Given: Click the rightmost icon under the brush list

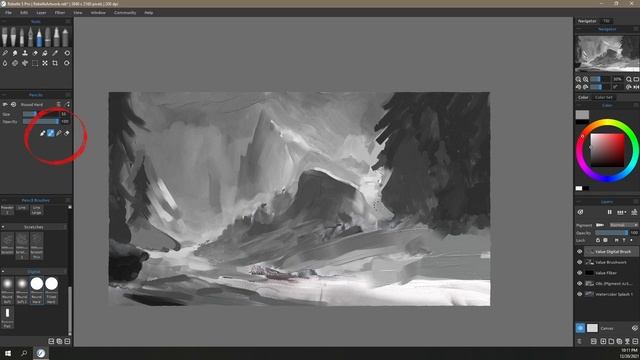Looking at the screenshot, I should point(67,341).
